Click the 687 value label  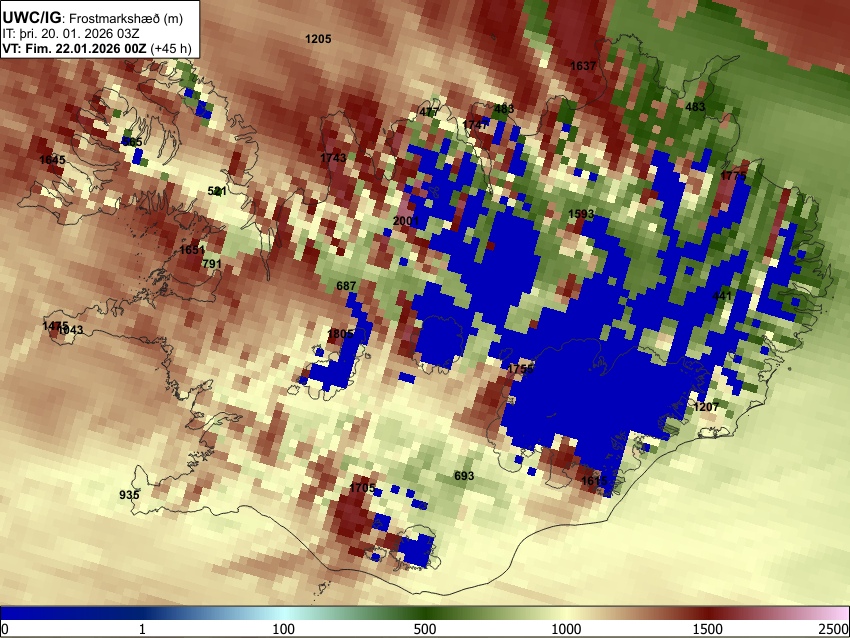click(x=346, y=286)
